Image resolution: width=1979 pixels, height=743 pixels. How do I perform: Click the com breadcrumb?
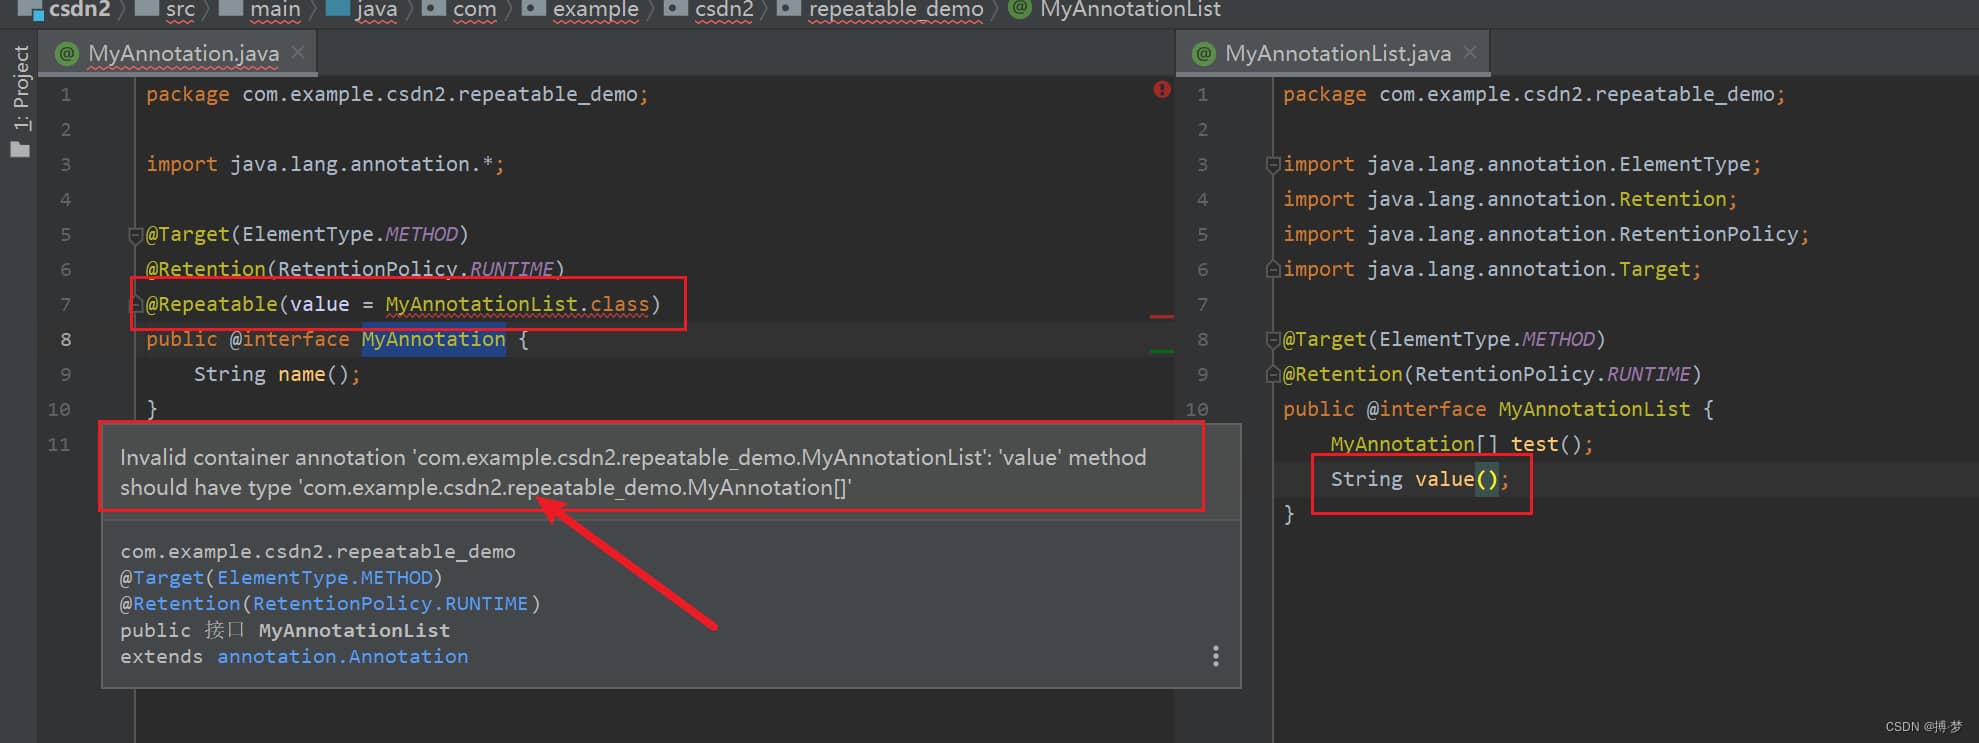coord(460,10)
